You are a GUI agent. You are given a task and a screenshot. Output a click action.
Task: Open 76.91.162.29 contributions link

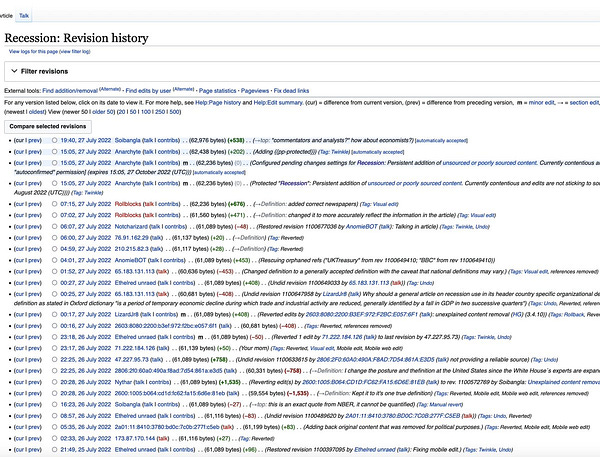pyautogui.click(x=132, y=238)
